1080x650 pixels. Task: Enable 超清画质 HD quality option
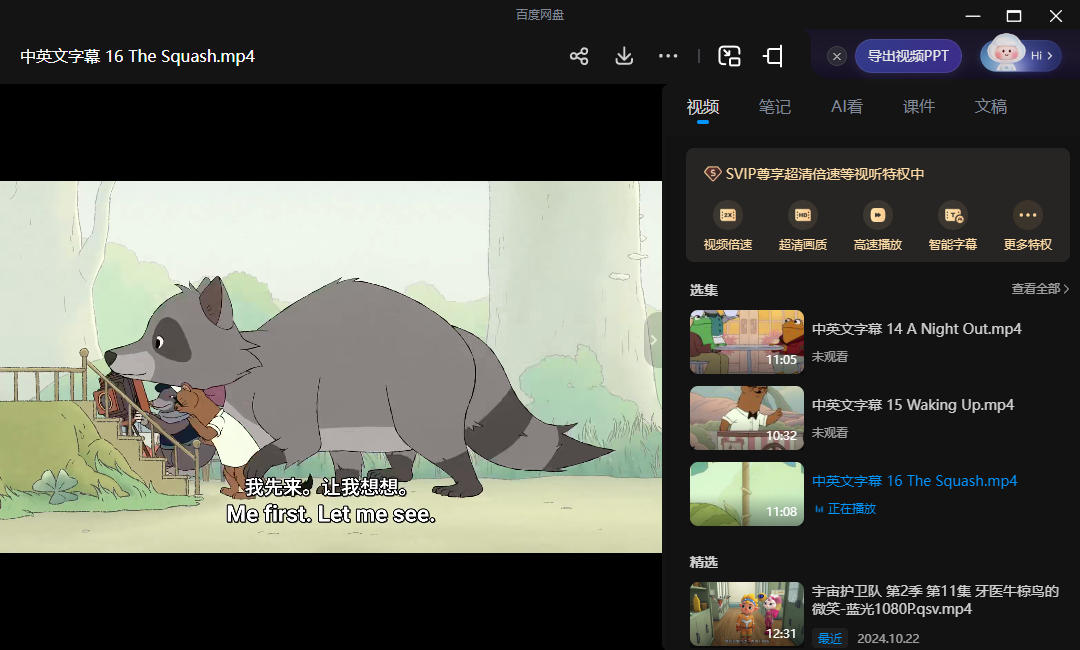pyautogui.click(x=803, y=215)
